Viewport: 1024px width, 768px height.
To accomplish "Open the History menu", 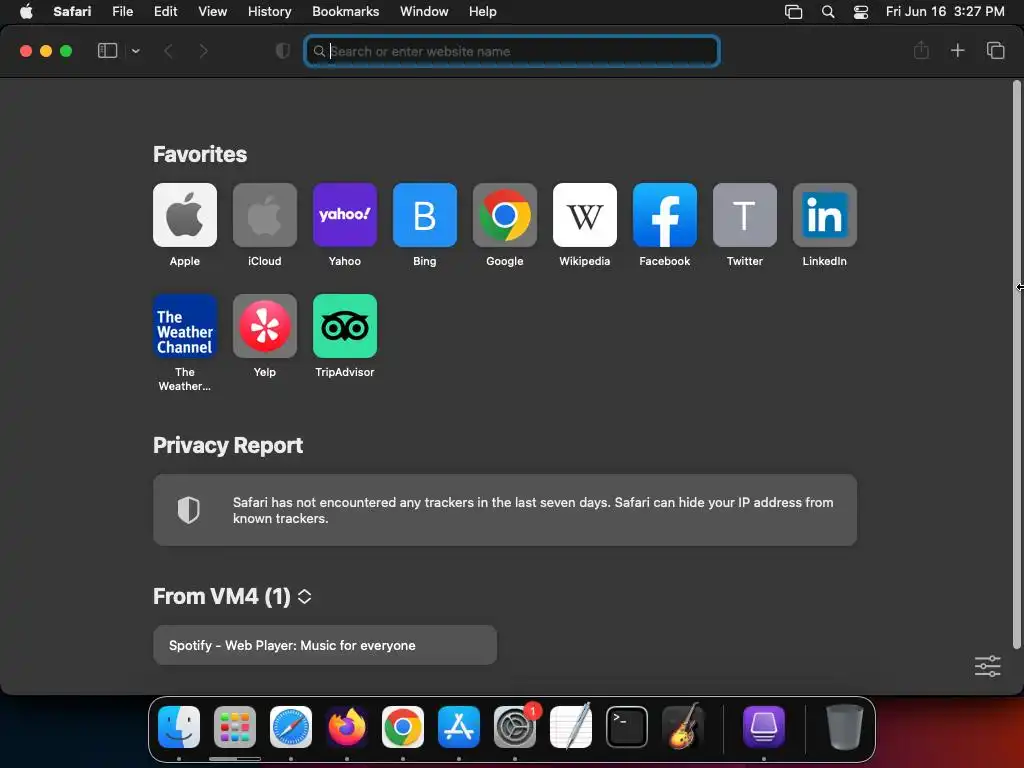I will click(x=269, y=11).
